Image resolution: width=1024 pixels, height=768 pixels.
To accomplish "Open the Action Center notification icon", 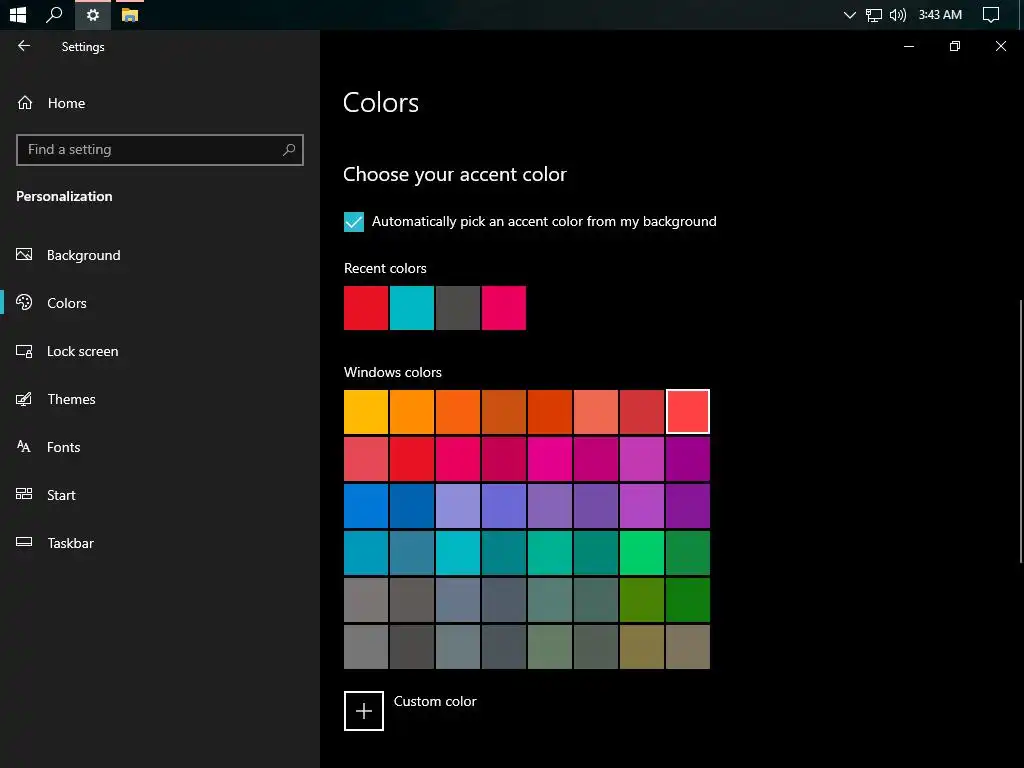I will (991, 15).
